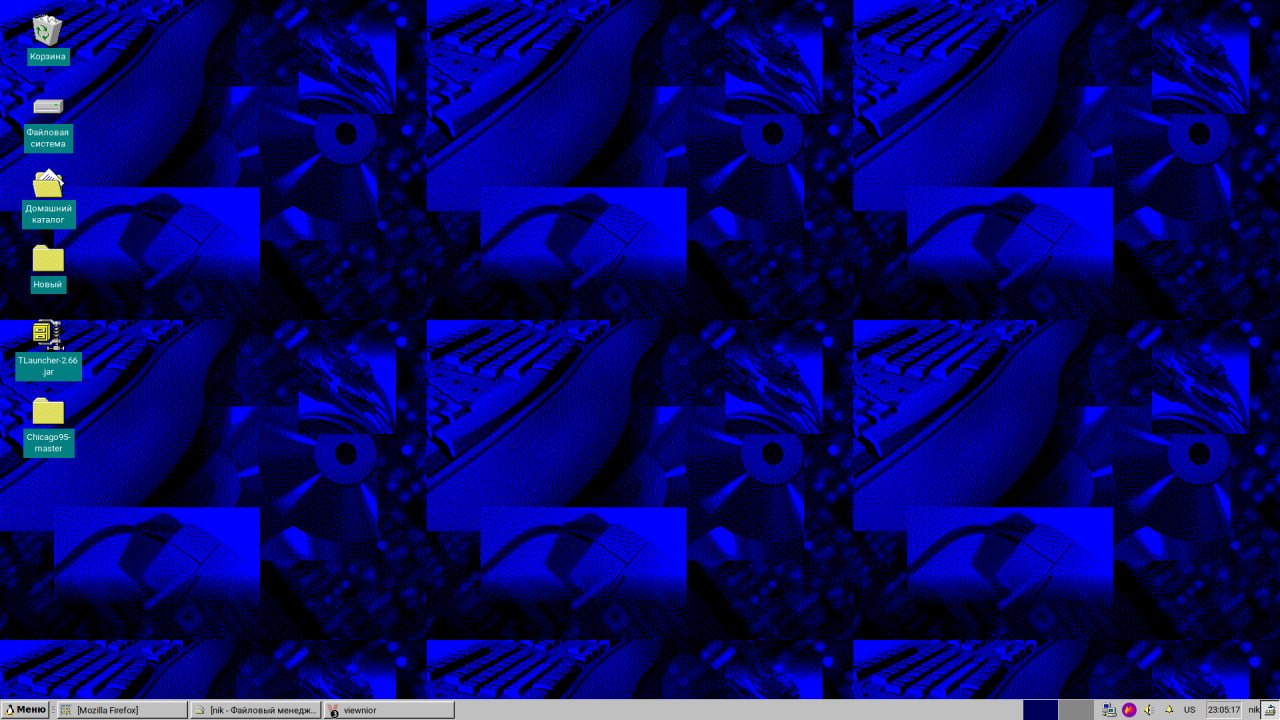Switch to the Mozilla Firefox taskbar window
The height and width of the screenshot is (720, 1280).
tap(120, 710)
